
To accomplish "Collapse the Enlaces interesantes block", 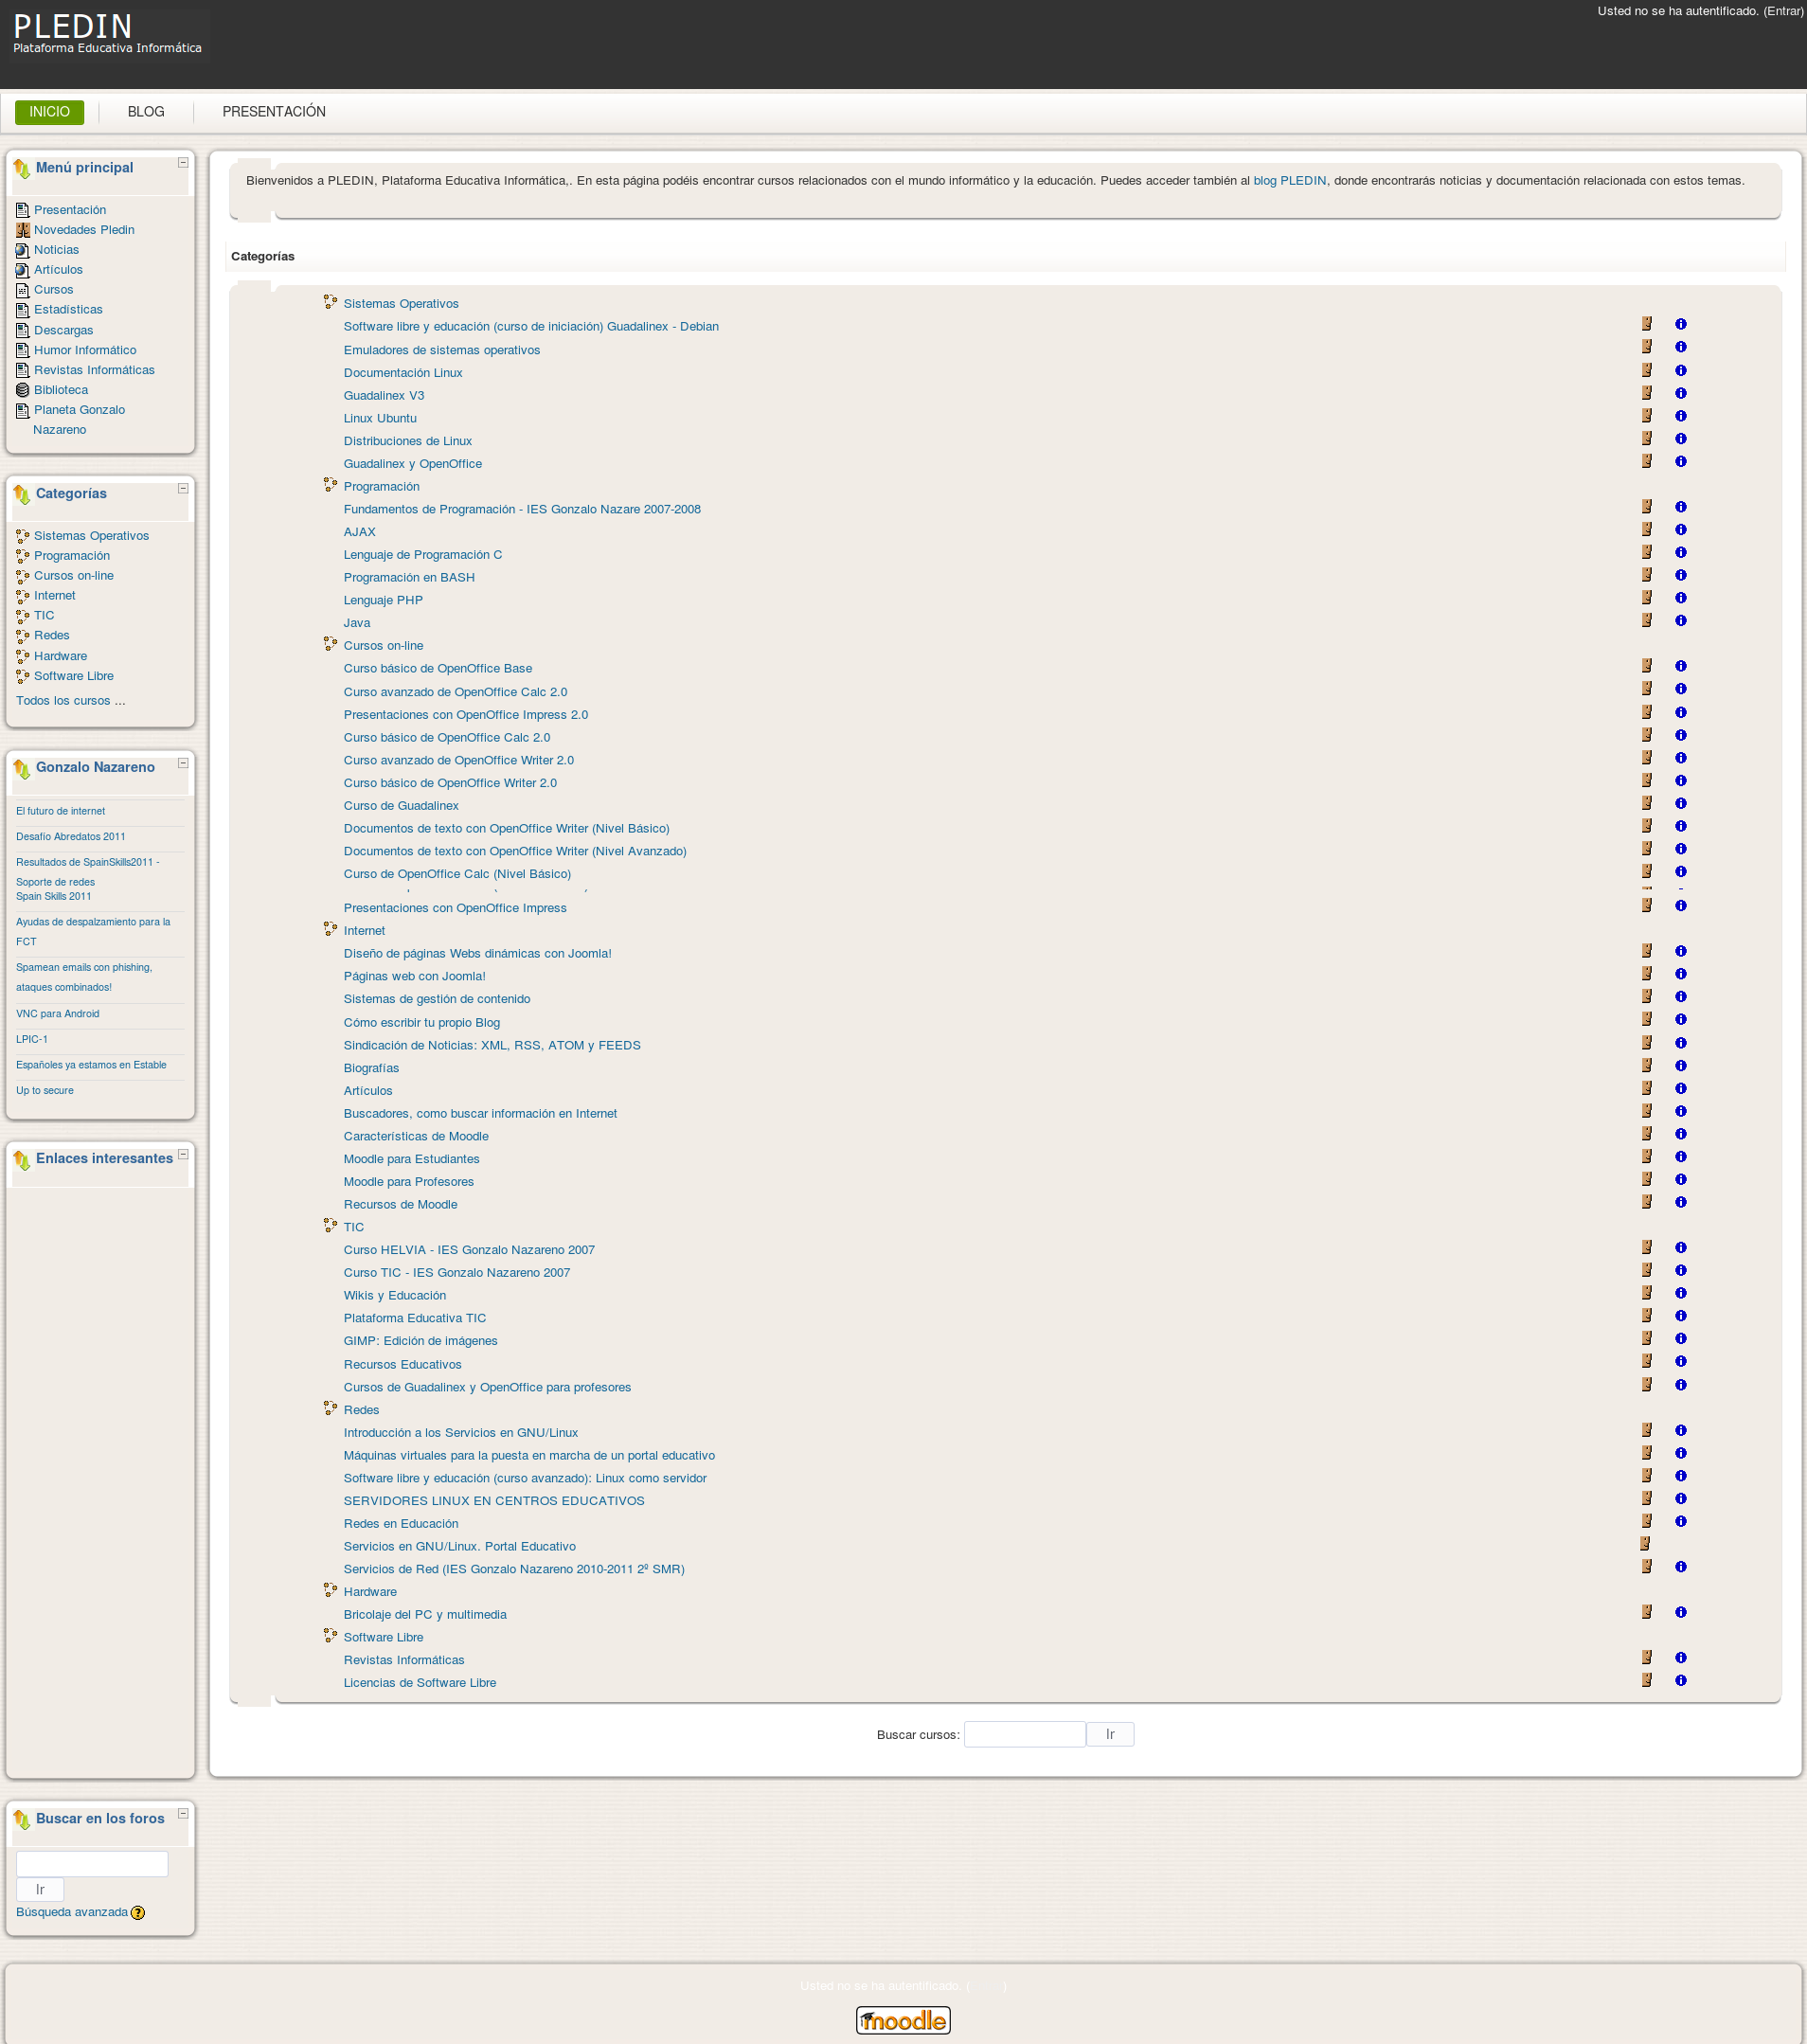I will click(183, 1154).
